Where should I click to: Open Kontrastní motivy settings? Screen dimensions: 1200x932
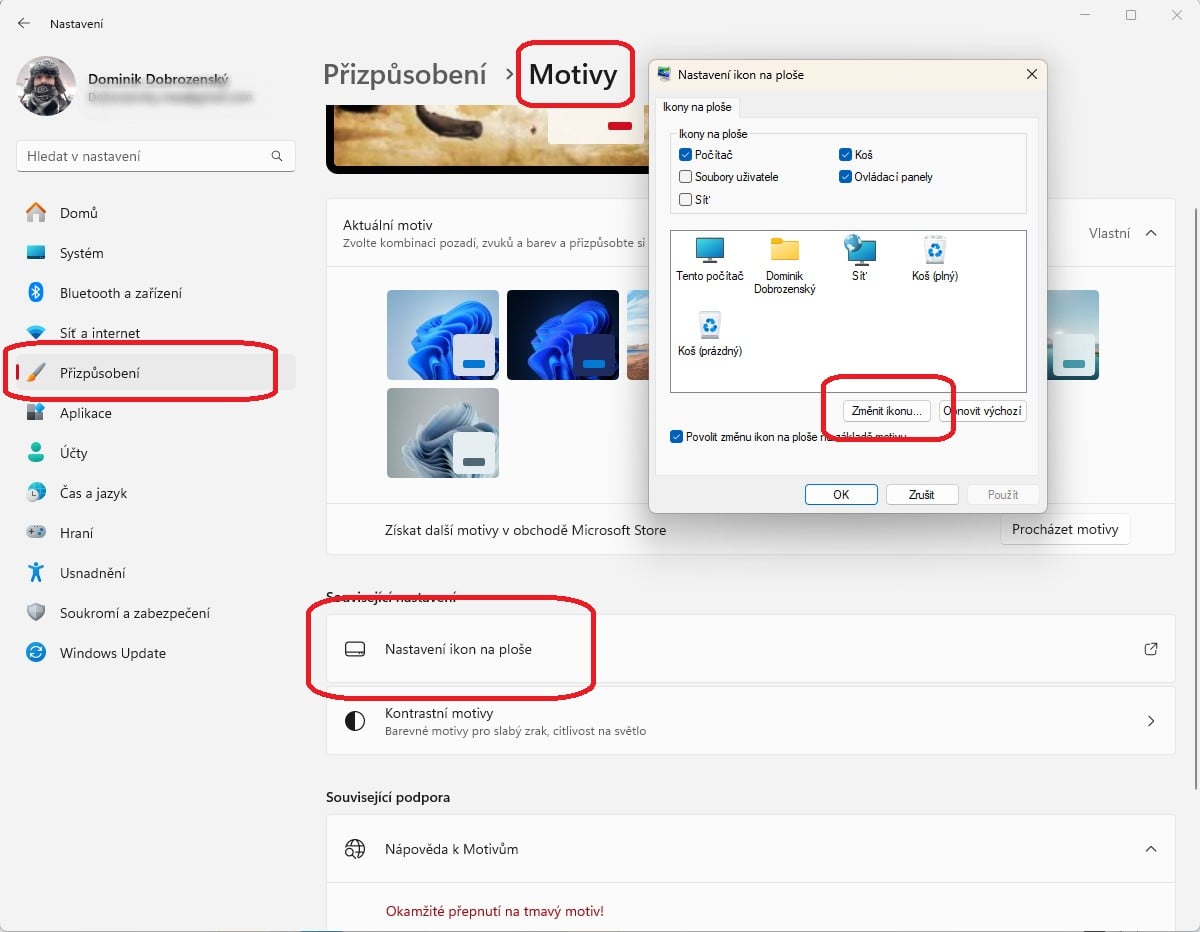pyautogui.click(x=750, y=720)
